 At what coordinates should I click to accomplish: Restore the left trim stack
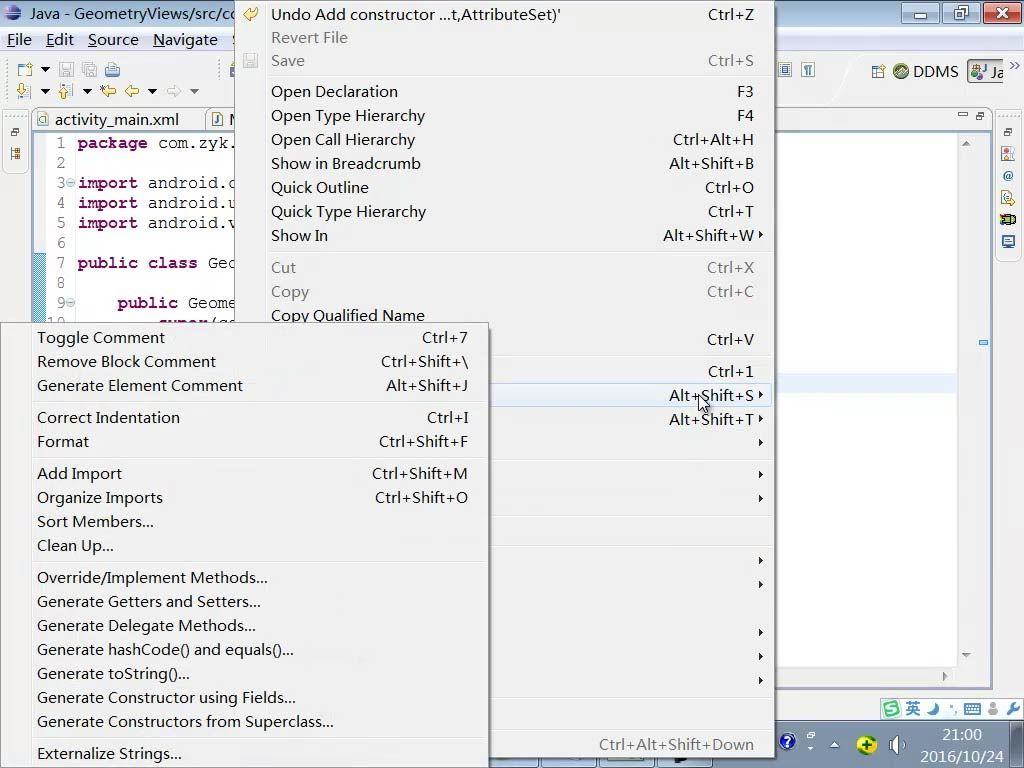point(15,132)
